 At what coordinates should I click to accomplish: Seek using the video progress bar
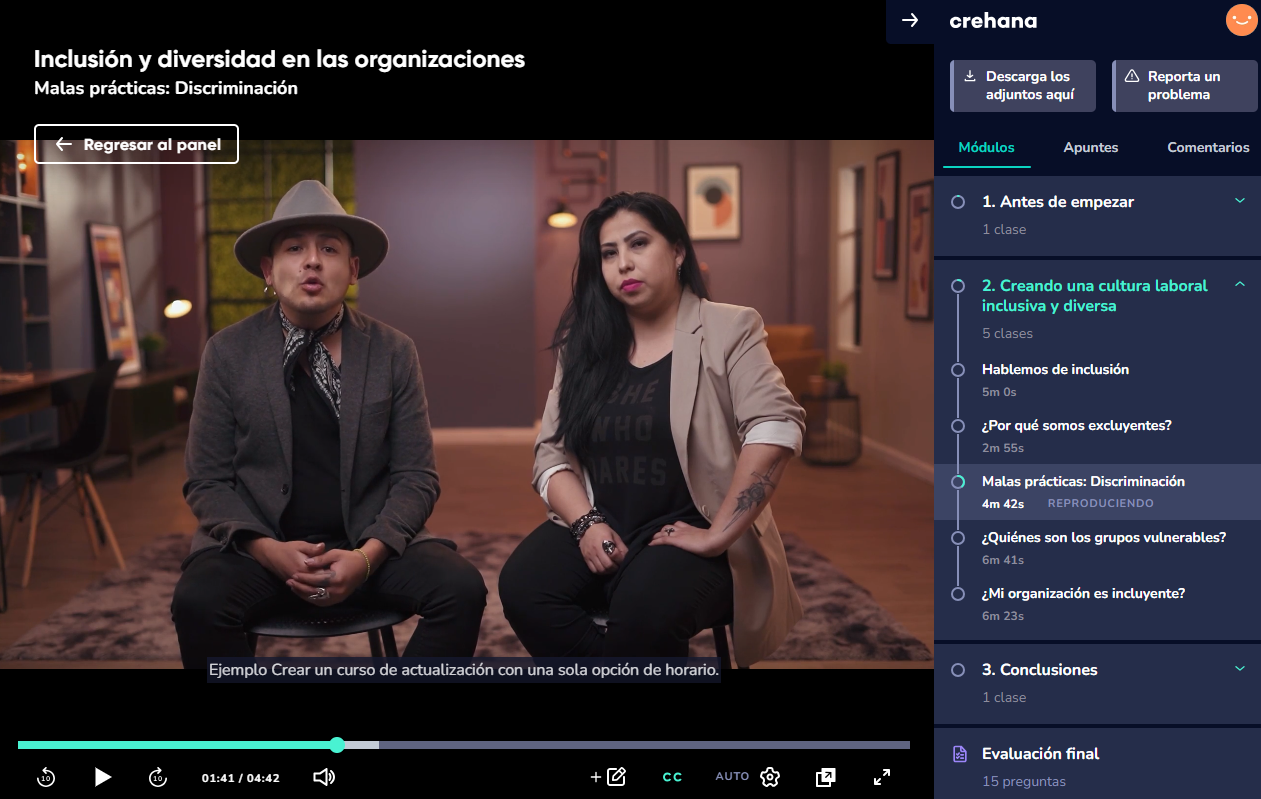pos(465,745)
